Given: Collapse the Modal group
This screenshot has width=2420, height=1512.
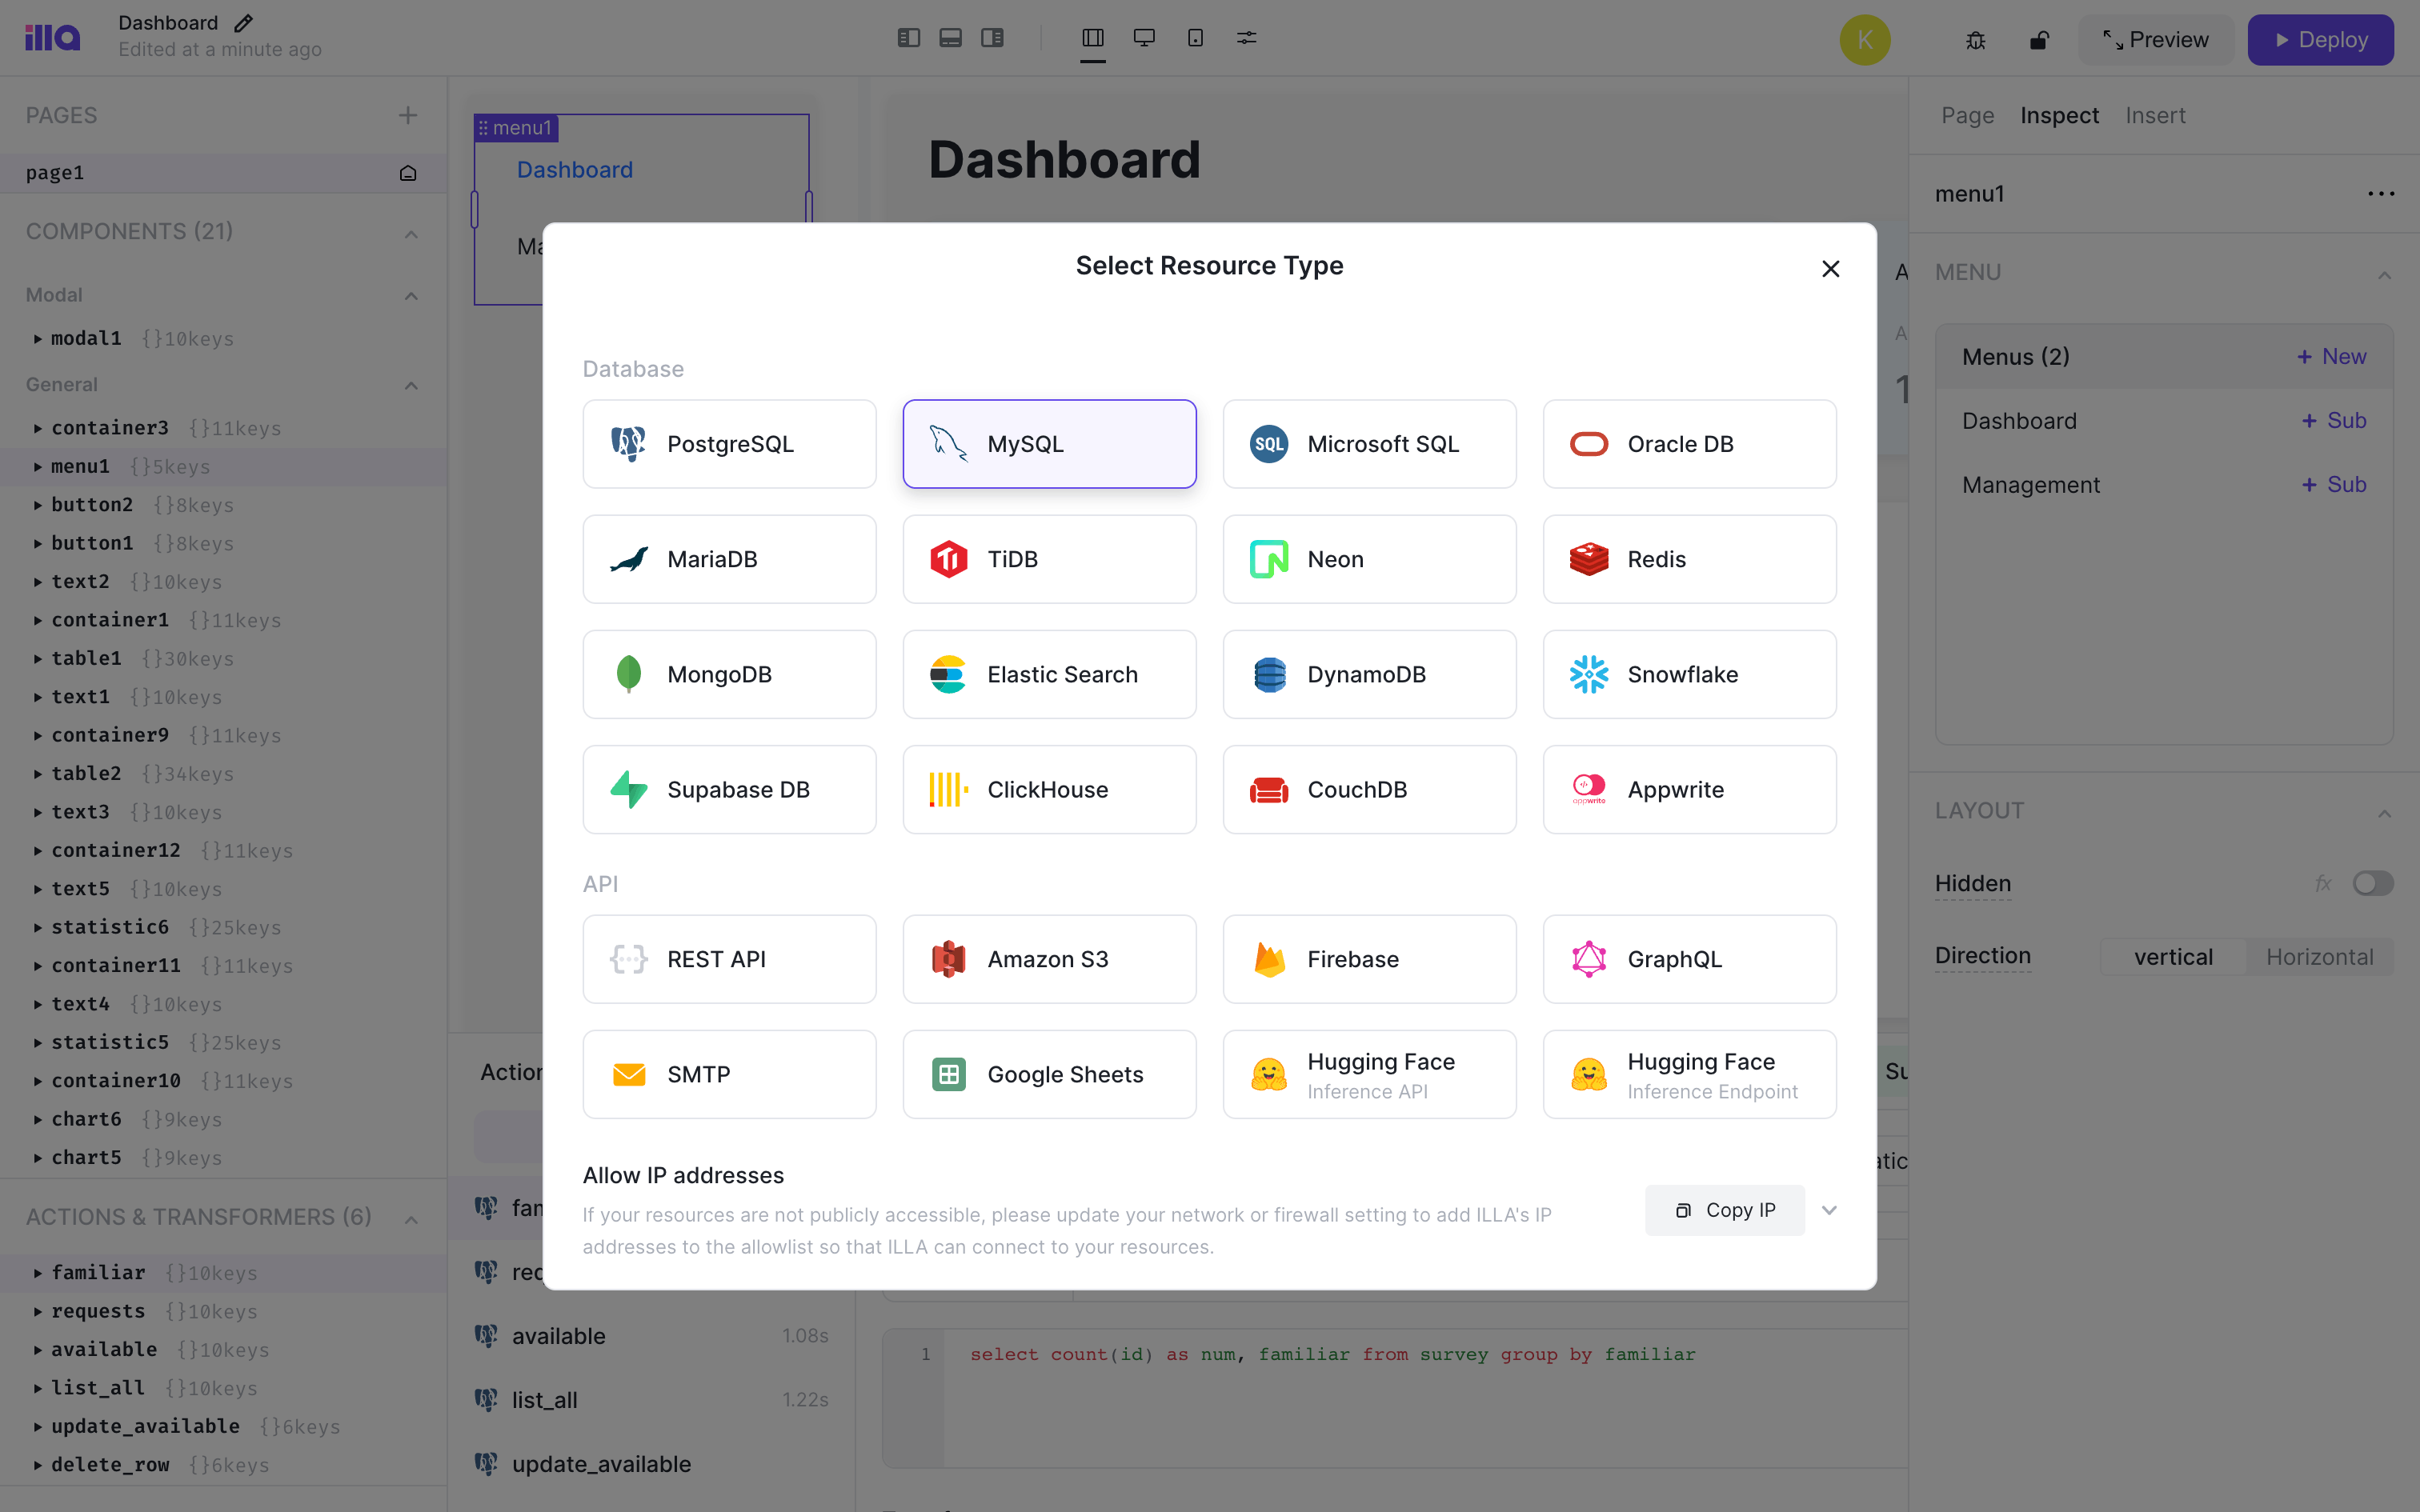Looking at the screenshot, I should (411, 296).
